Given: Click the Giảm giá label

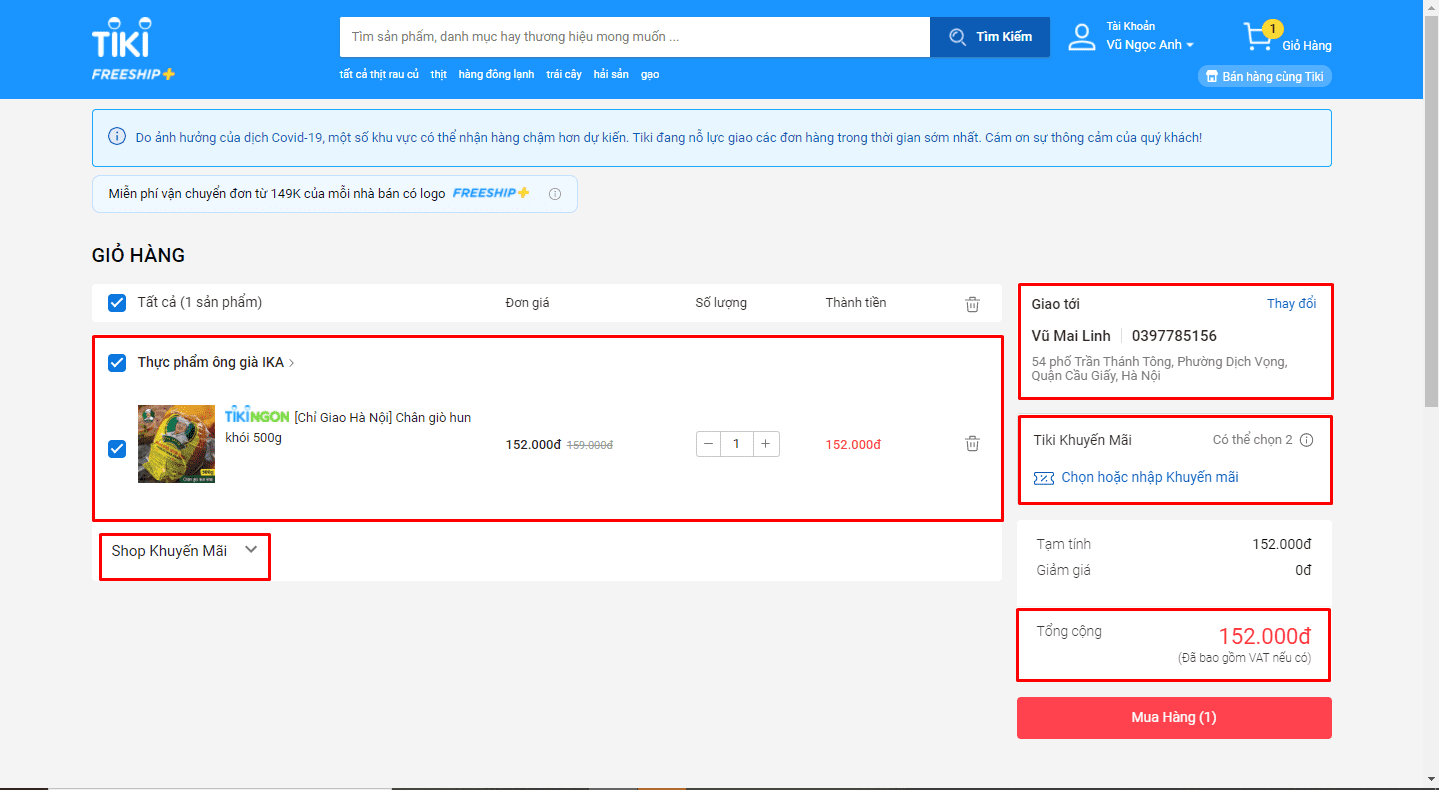Looking at the screenshot, I should pyautogui.click(x=1064, y=571).
